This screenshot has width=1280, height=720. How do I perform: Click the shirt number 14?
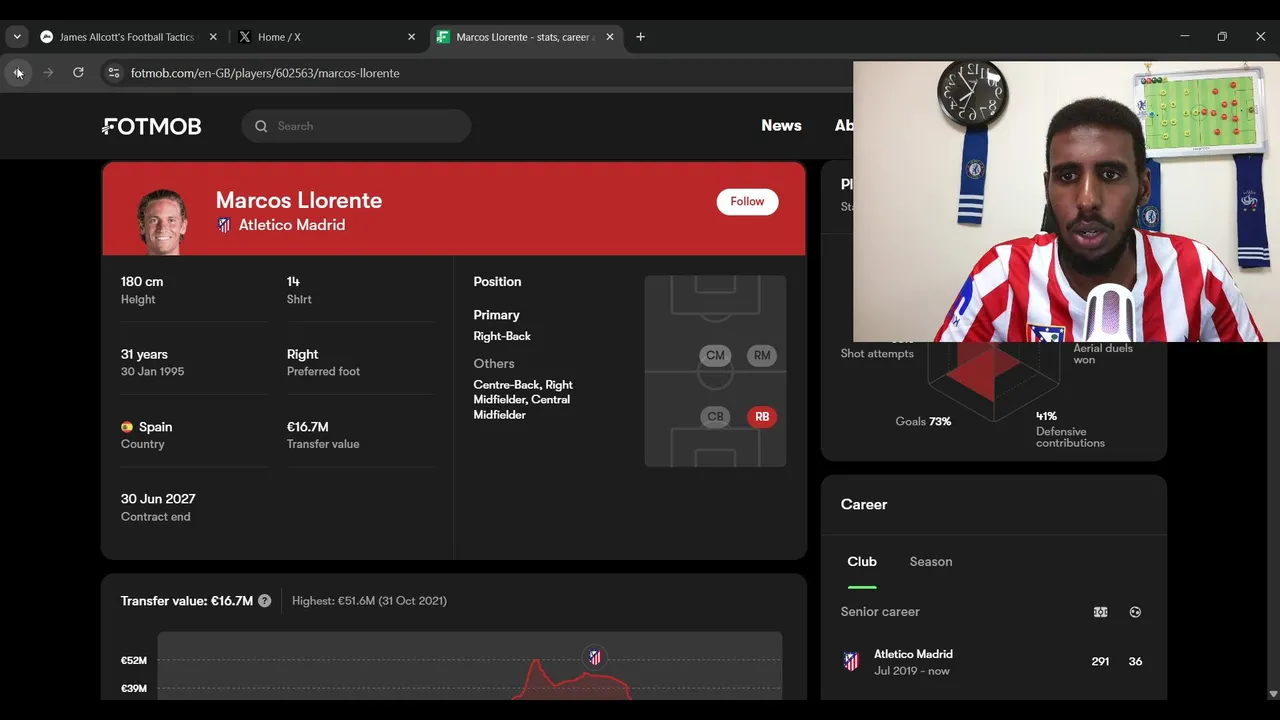[293, 282]
